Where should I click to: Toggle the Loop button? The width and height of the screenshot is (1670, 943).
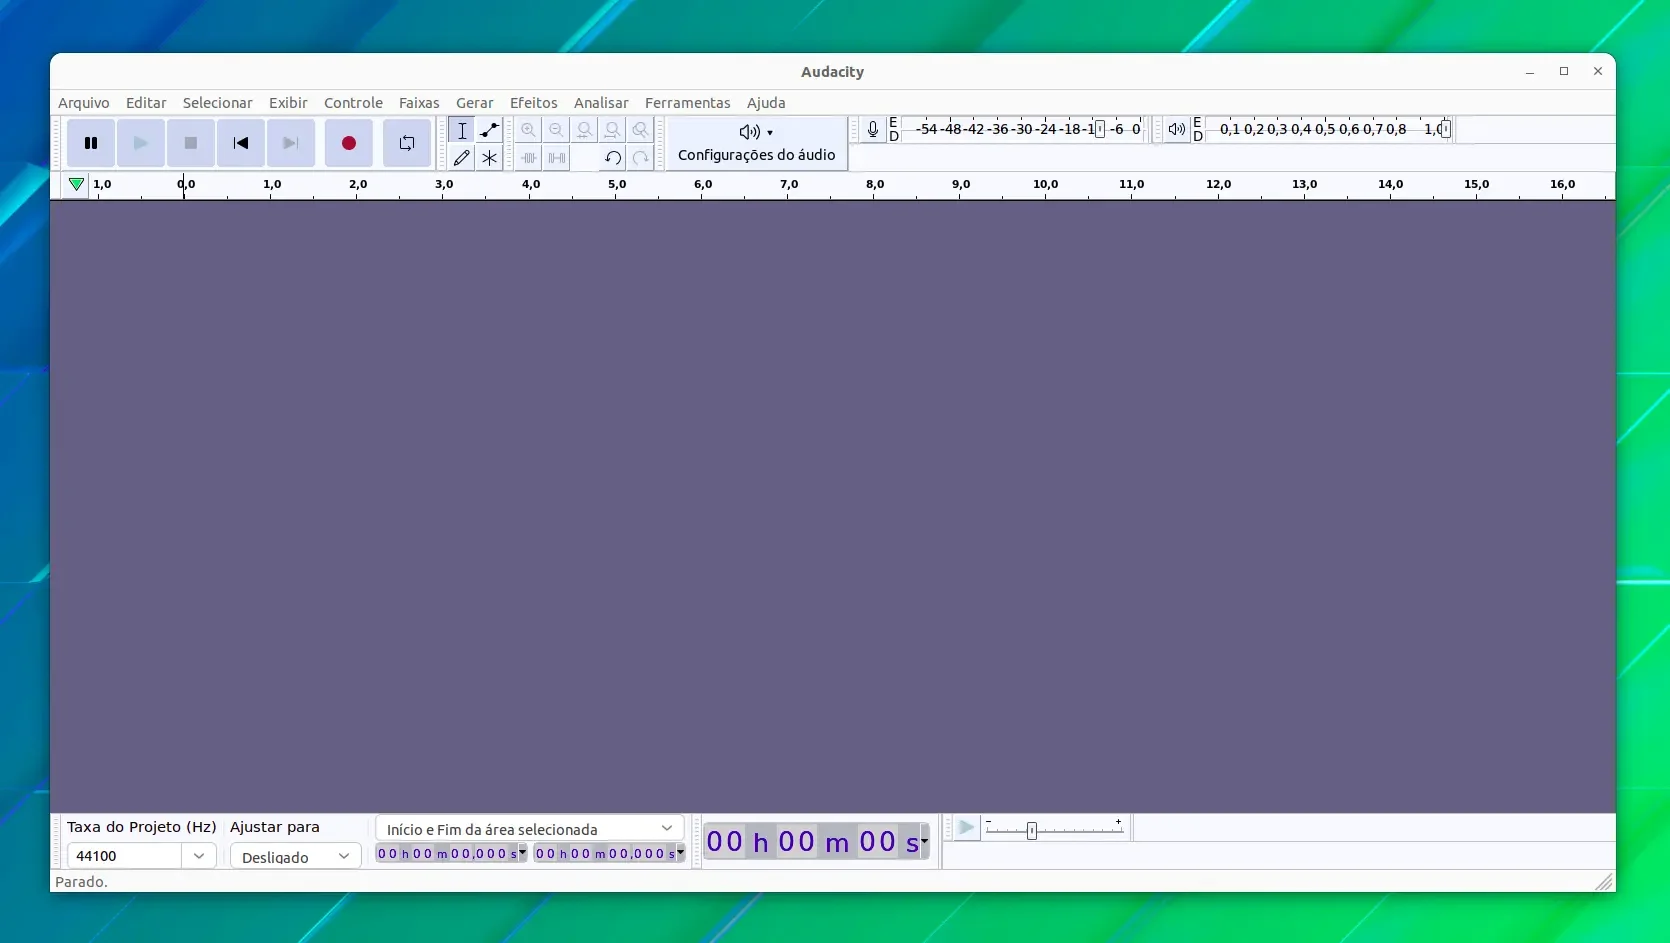[x=407, y=143]
